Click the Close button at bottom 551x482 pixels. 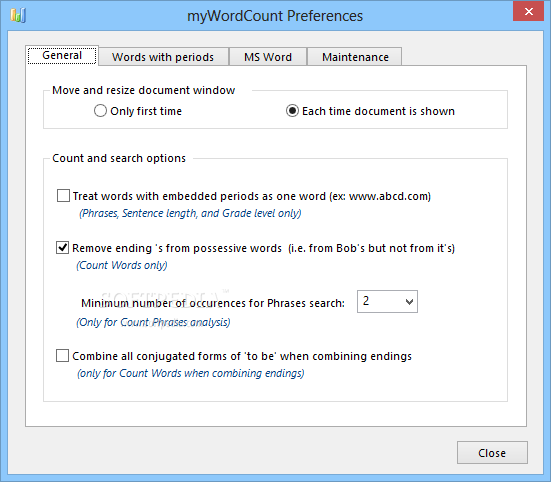point(492,453)
